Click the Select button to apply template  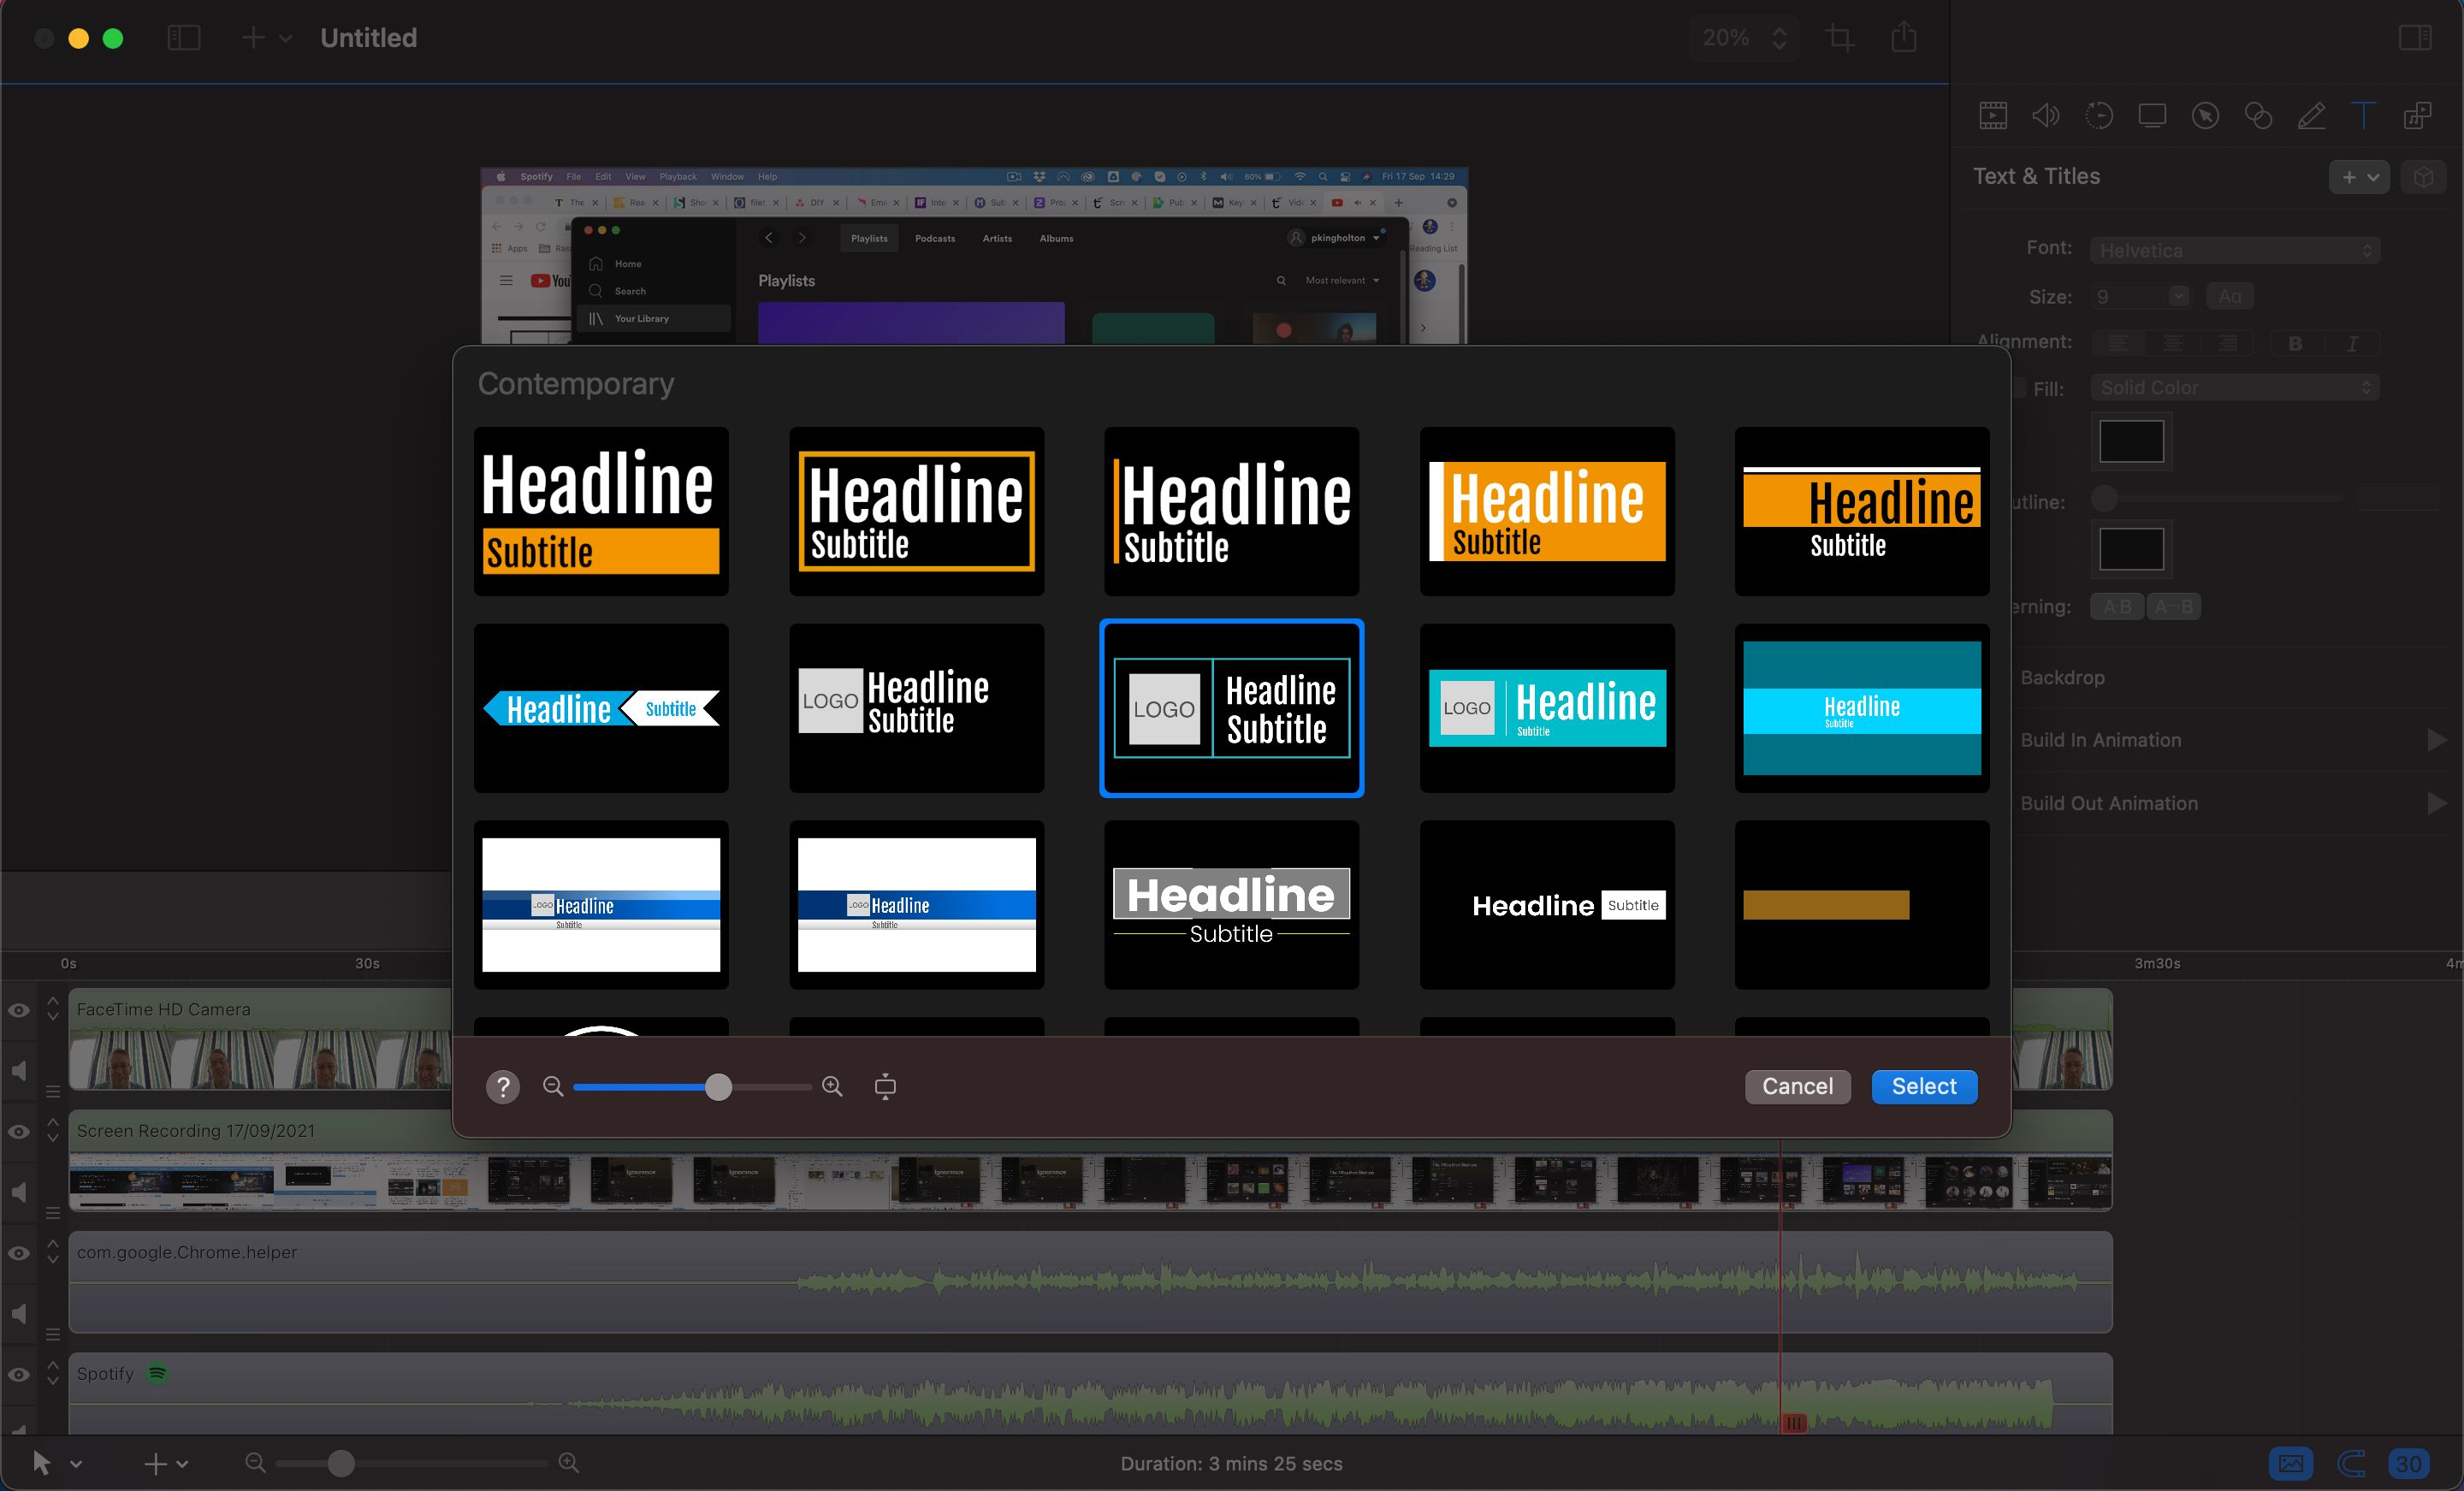click(1923, 1086)
